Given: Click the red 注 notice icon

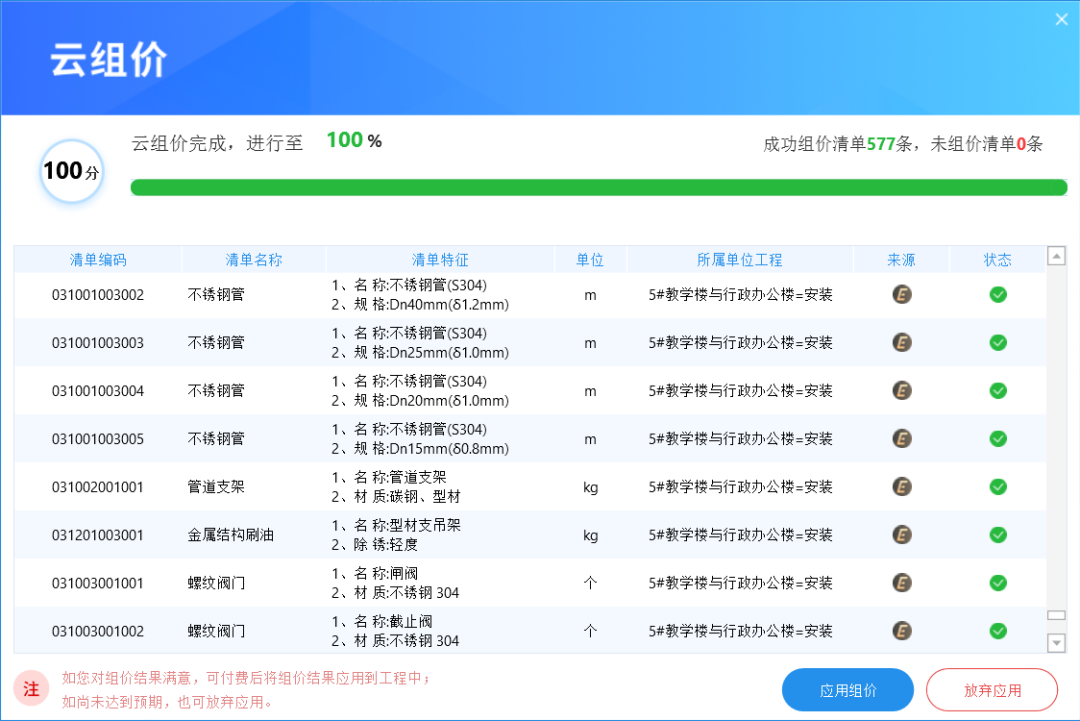Looking at the screenshot, I should [31, 689].
